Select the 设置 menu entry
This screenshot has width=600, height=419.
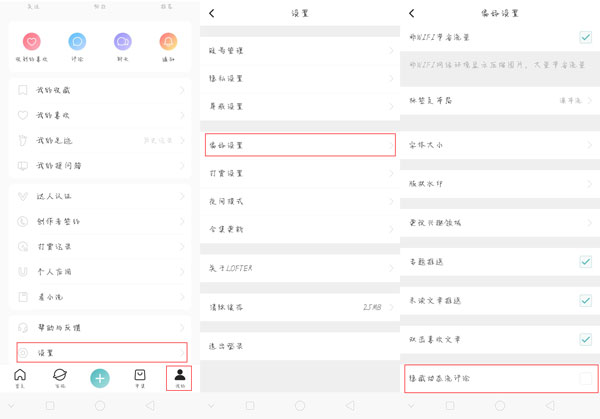[x=100, y=352]
